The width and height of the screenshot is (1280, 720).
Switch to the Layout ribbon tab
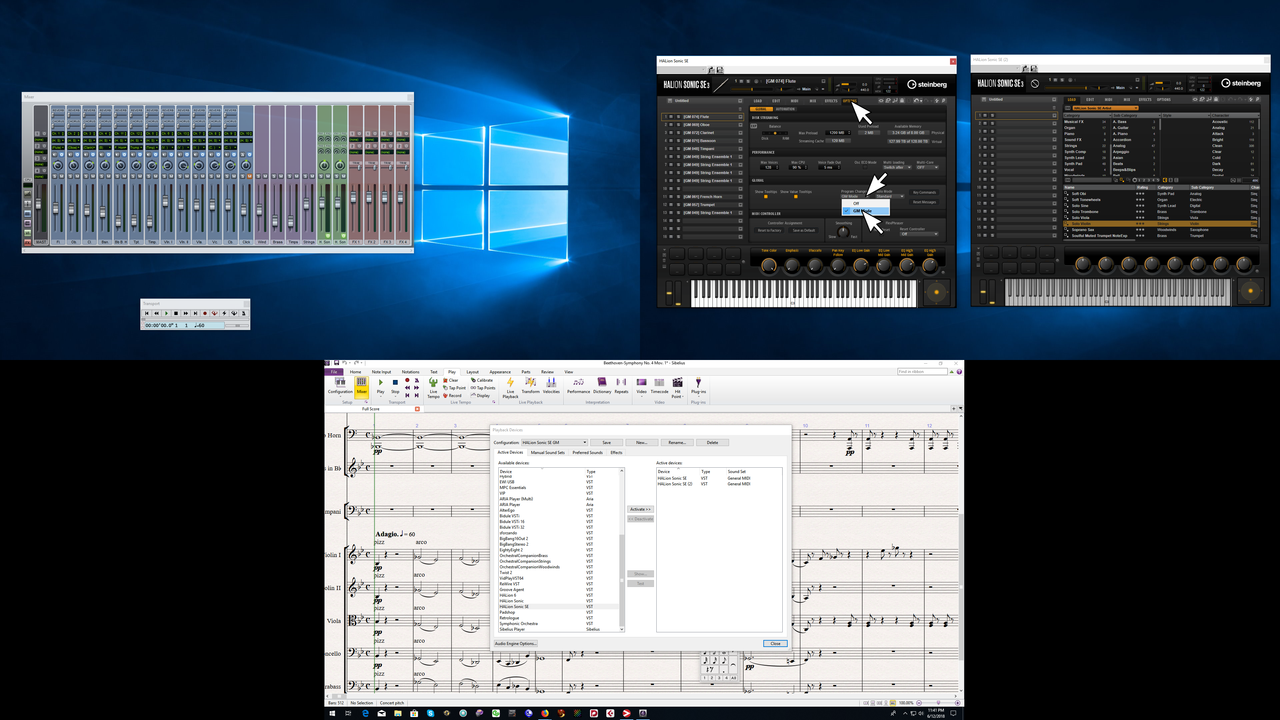(472, 371)
